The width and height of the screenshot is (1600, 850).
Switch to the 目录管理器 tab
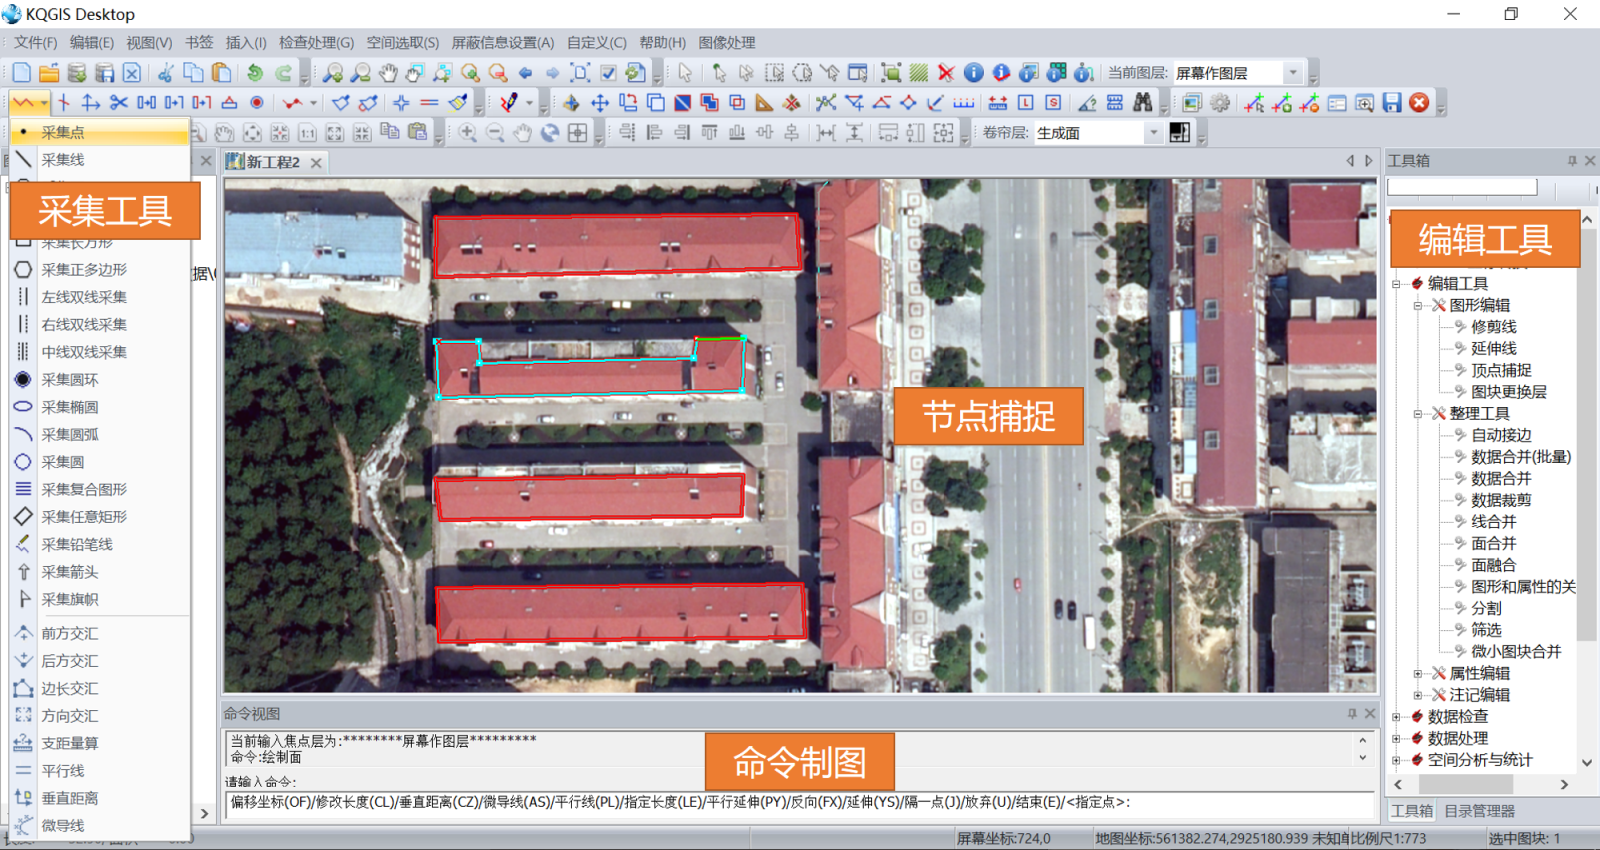coord(1479,811)
